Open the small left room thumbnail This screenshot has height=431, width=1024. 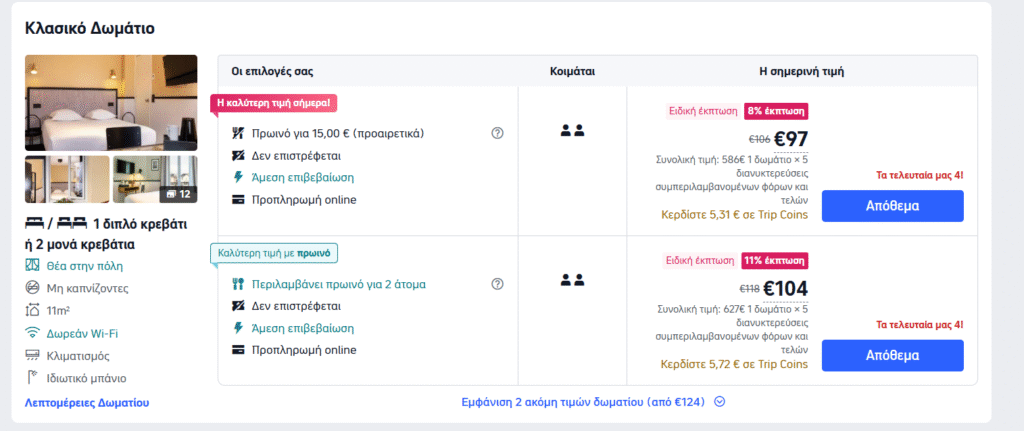click(67, 179)
